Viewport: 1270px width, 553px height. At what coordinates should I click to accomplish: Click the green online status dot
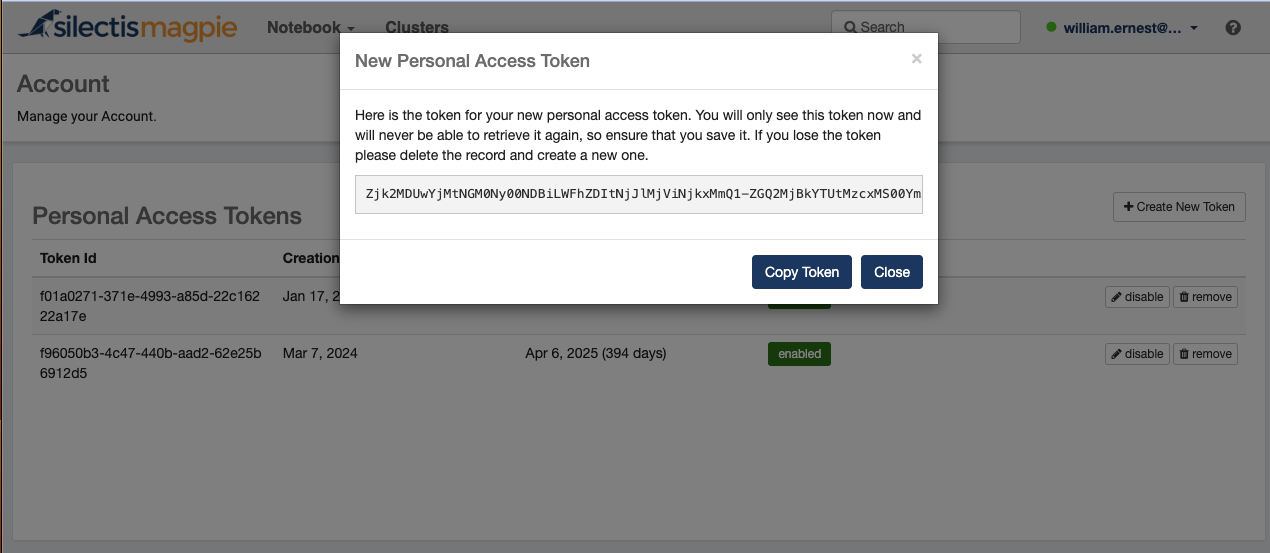(1051, 27)
